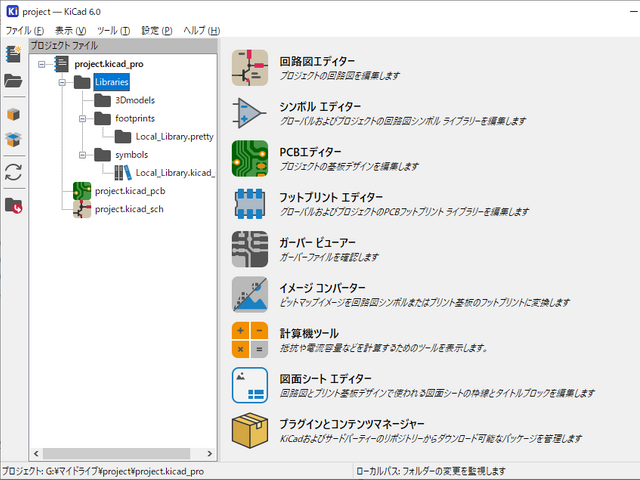Launch the symbol editor icon (シンボル エディター)

pyautogui.click(x=250, y=113)
